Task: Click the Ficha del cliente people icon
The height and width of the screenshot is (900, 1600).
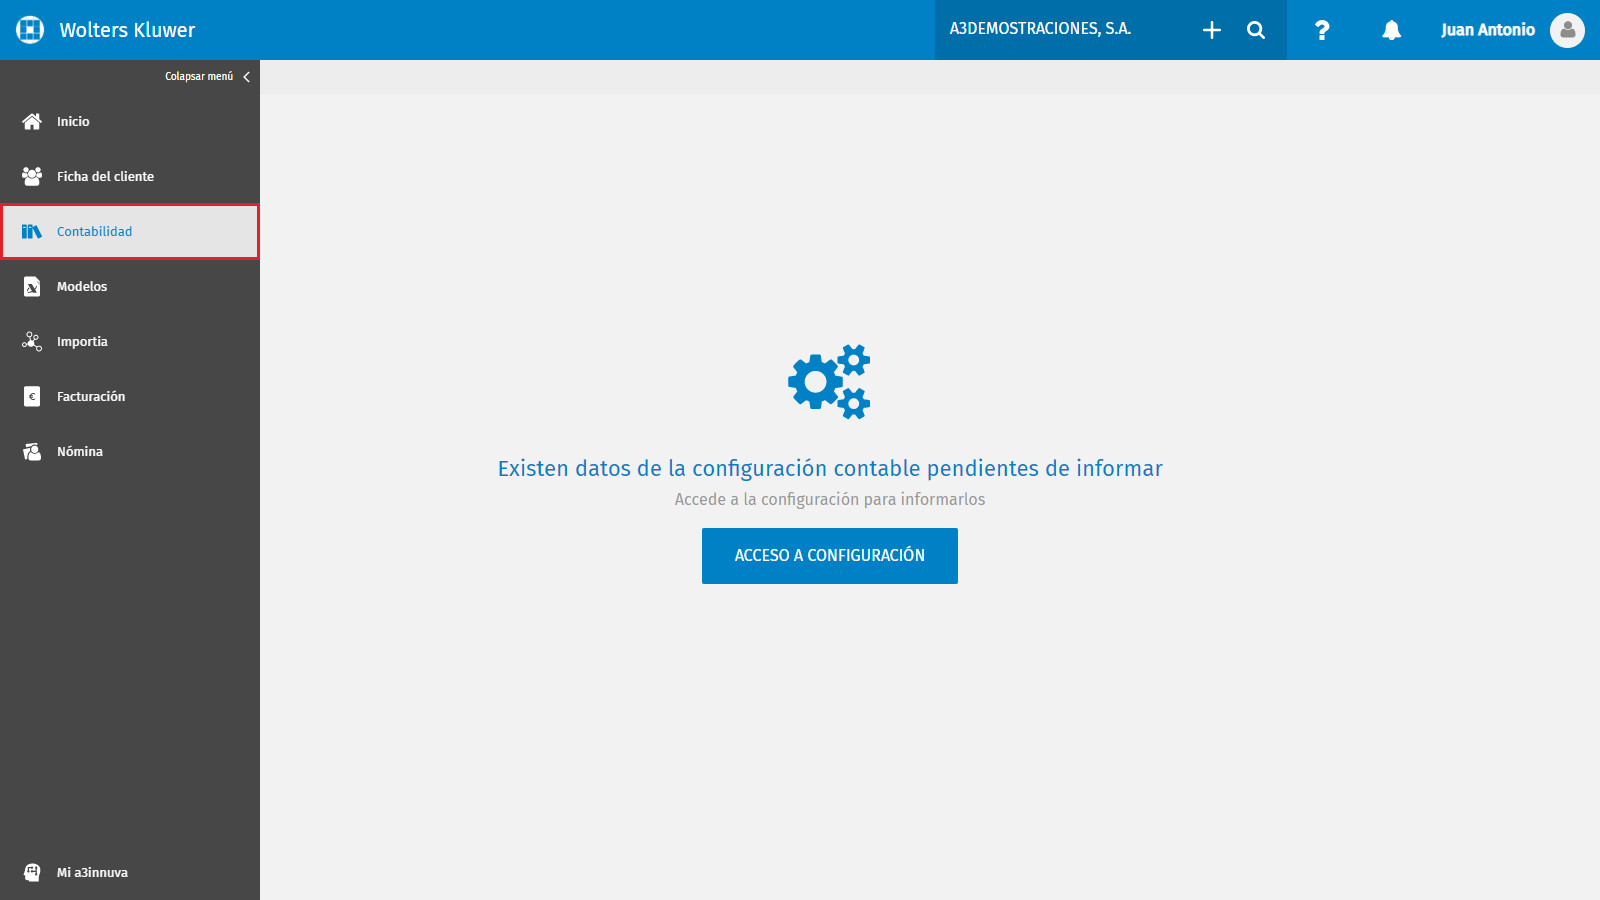Action: coord(32,176)
